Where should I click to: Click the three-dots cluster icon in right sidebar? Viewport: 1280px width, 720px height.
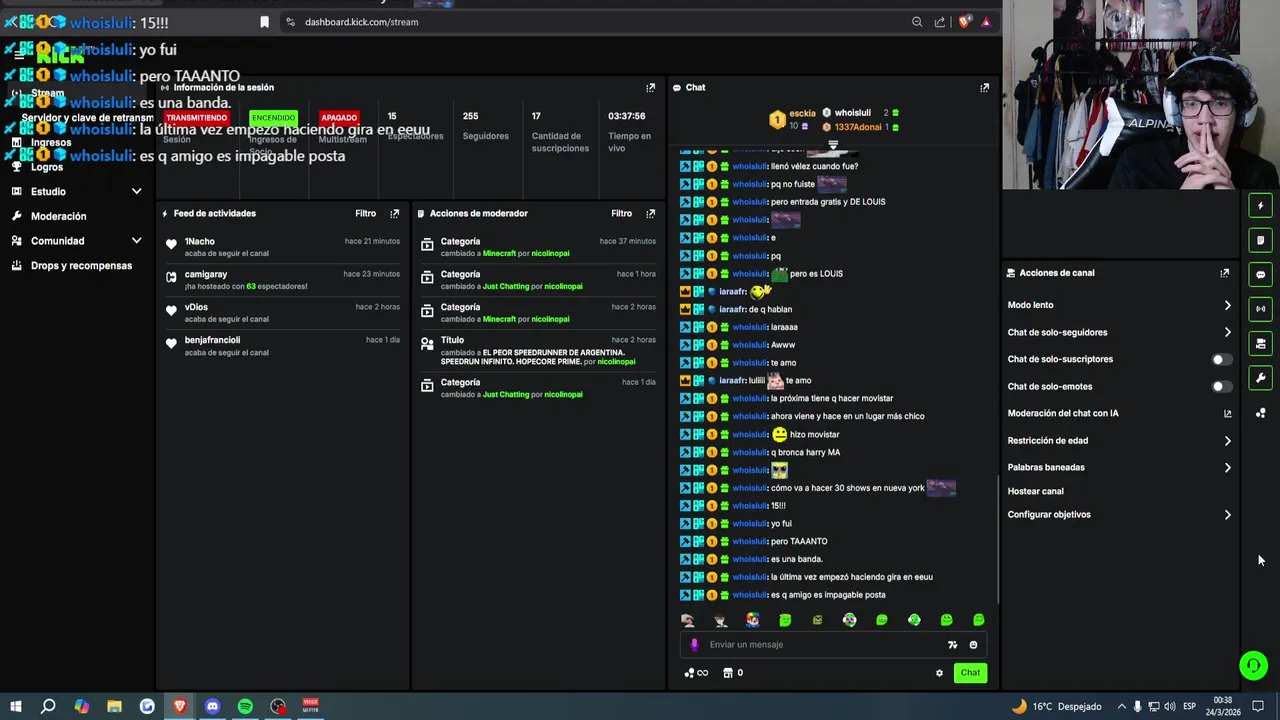tap(1260, 413)
